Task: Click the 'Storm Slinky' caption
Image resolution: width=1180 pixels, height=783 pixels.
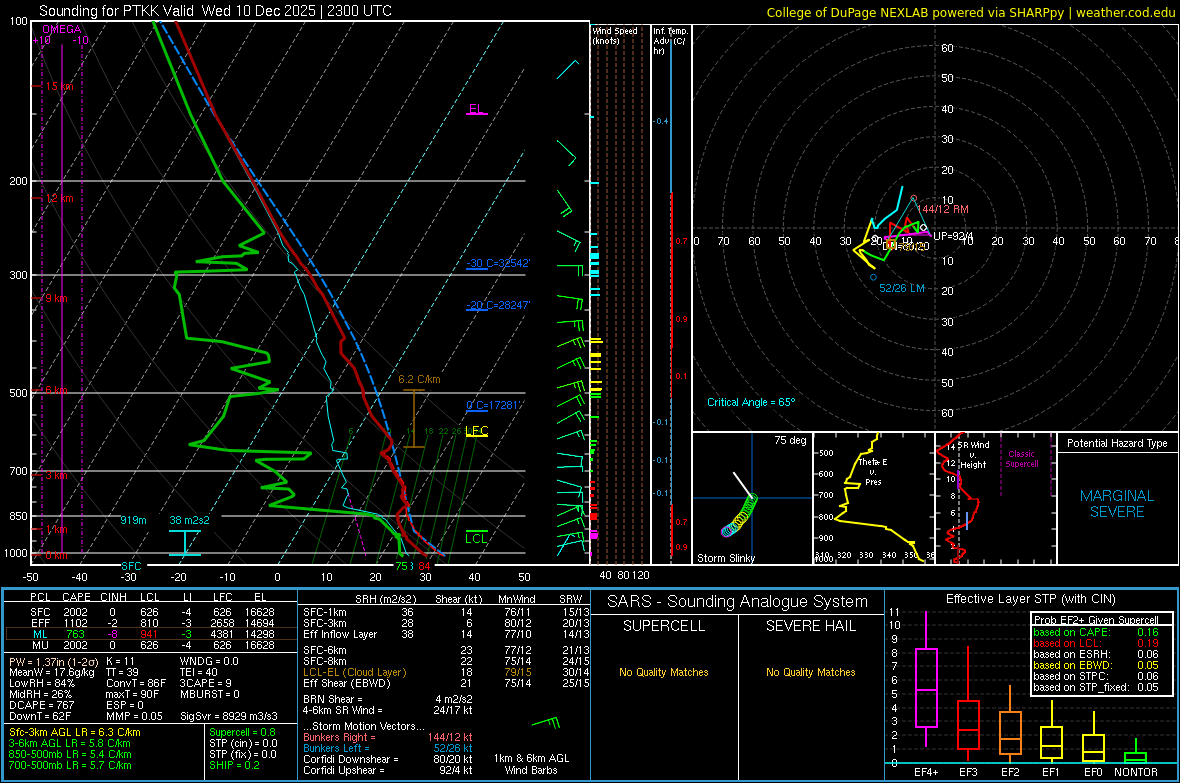Action: (725, 558)
